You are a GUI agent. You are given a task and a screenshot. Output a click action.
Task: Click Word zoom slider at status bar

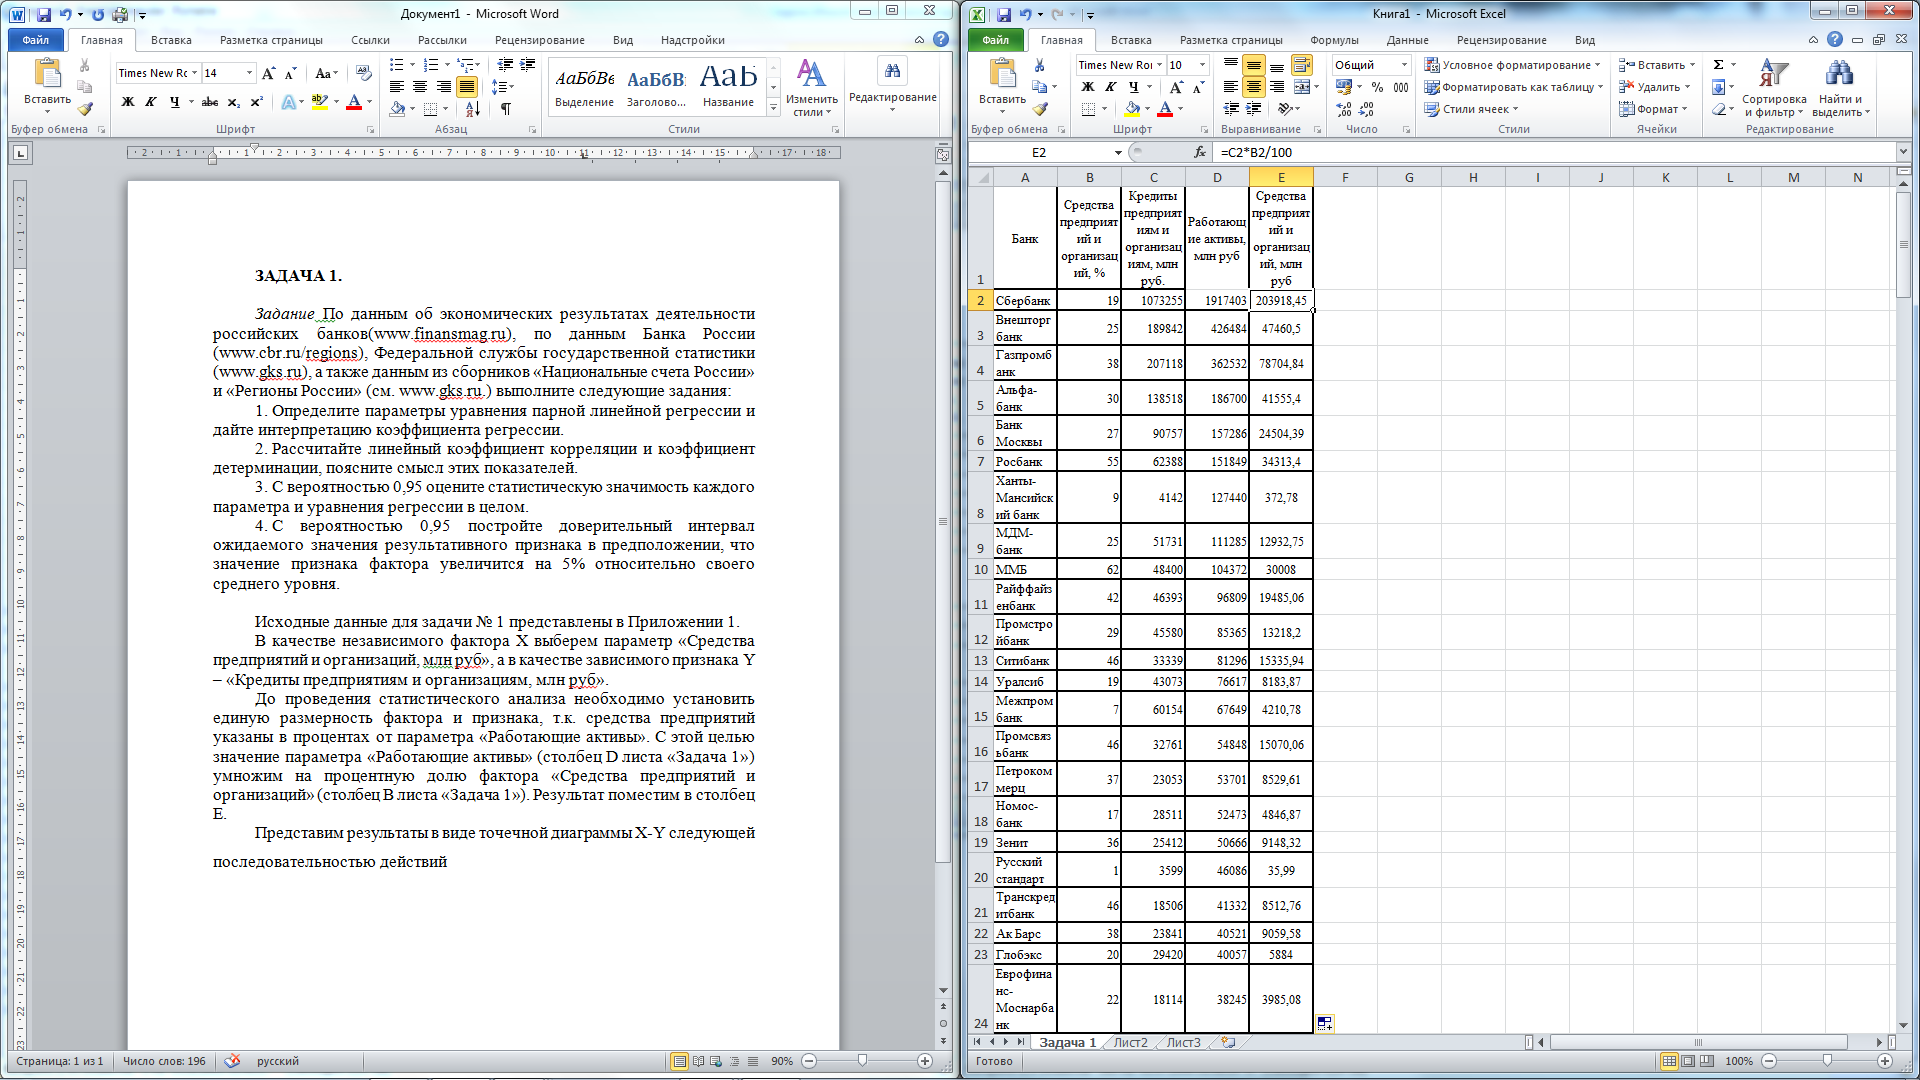click(862, 1061)
